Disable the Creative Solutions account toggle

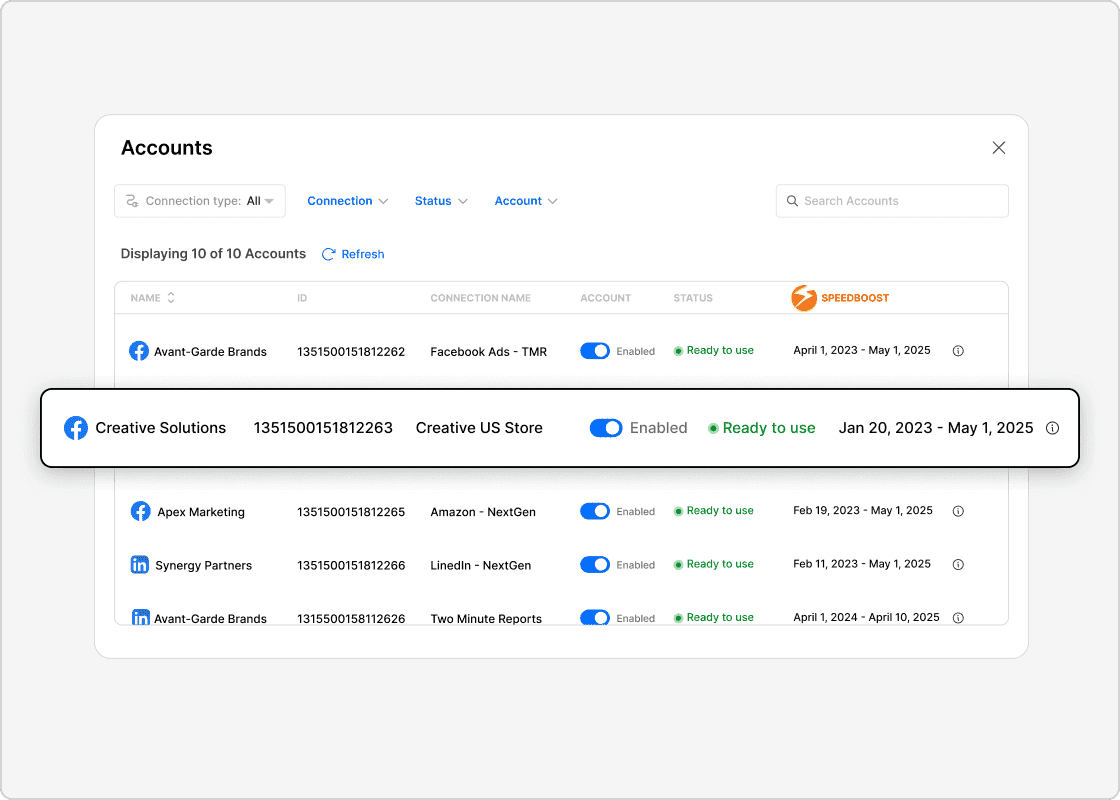[x=606, y=427]
